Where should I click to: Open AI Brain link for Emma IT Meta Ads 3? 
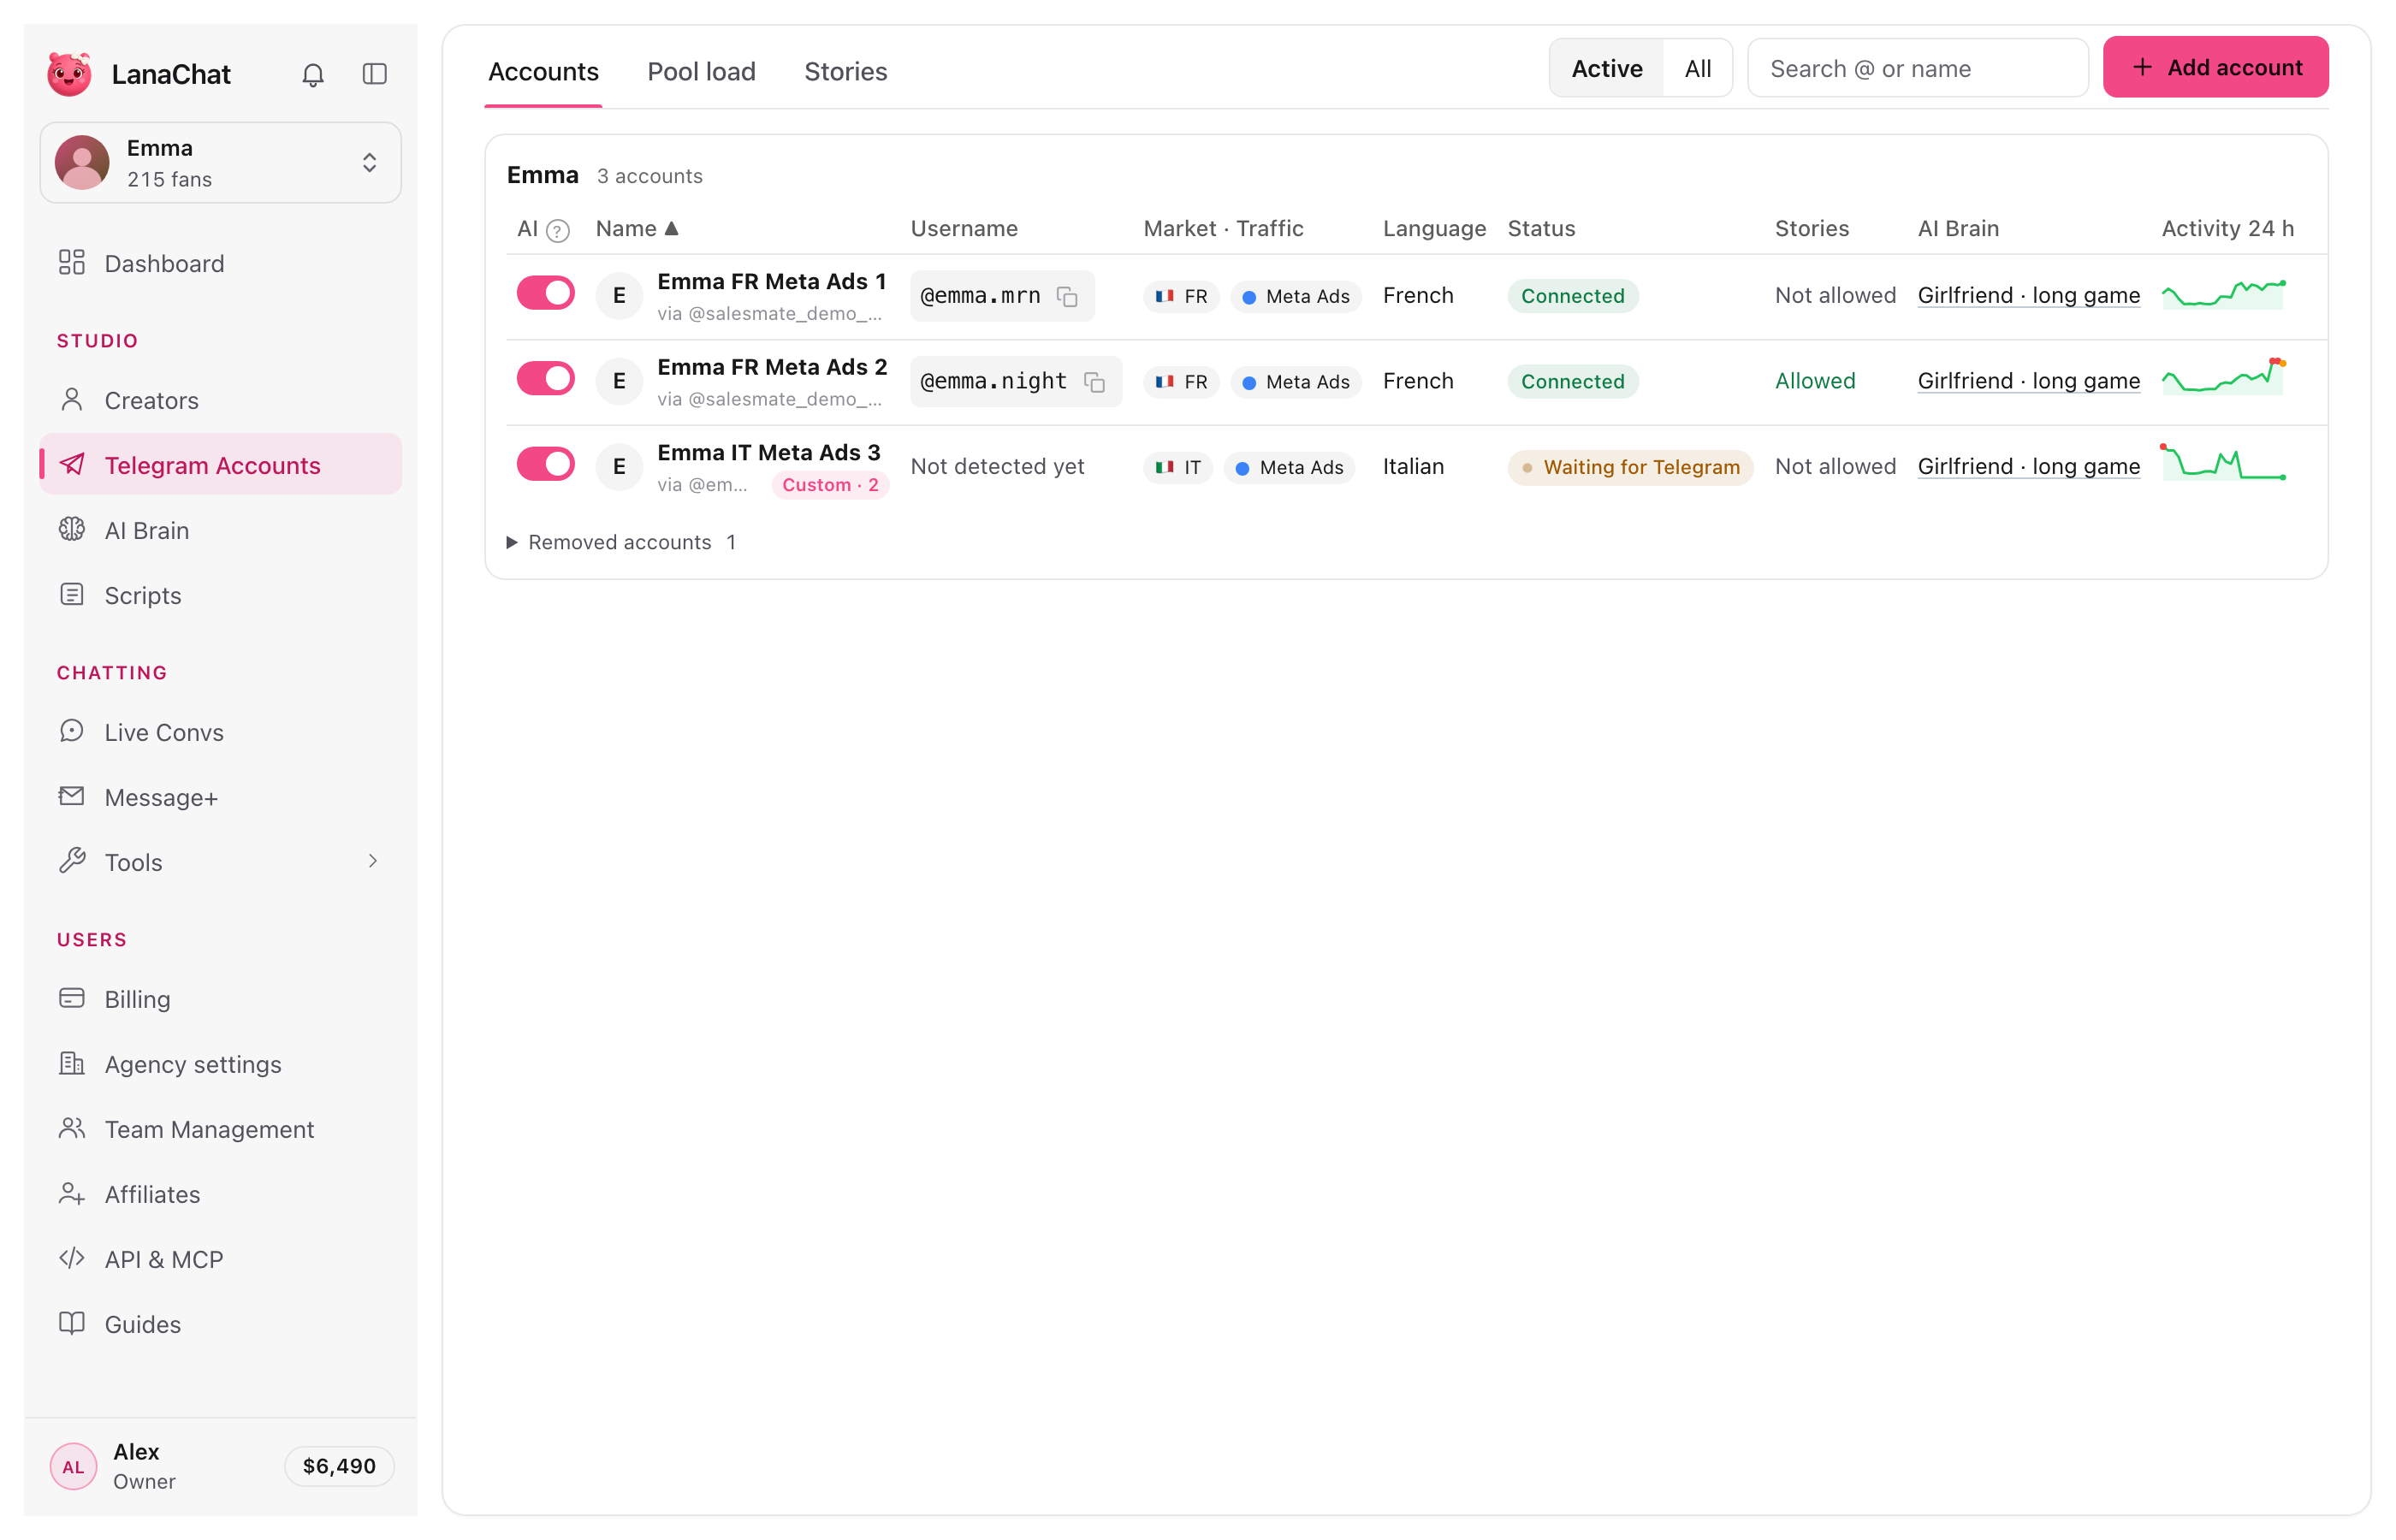(2028, 467)
